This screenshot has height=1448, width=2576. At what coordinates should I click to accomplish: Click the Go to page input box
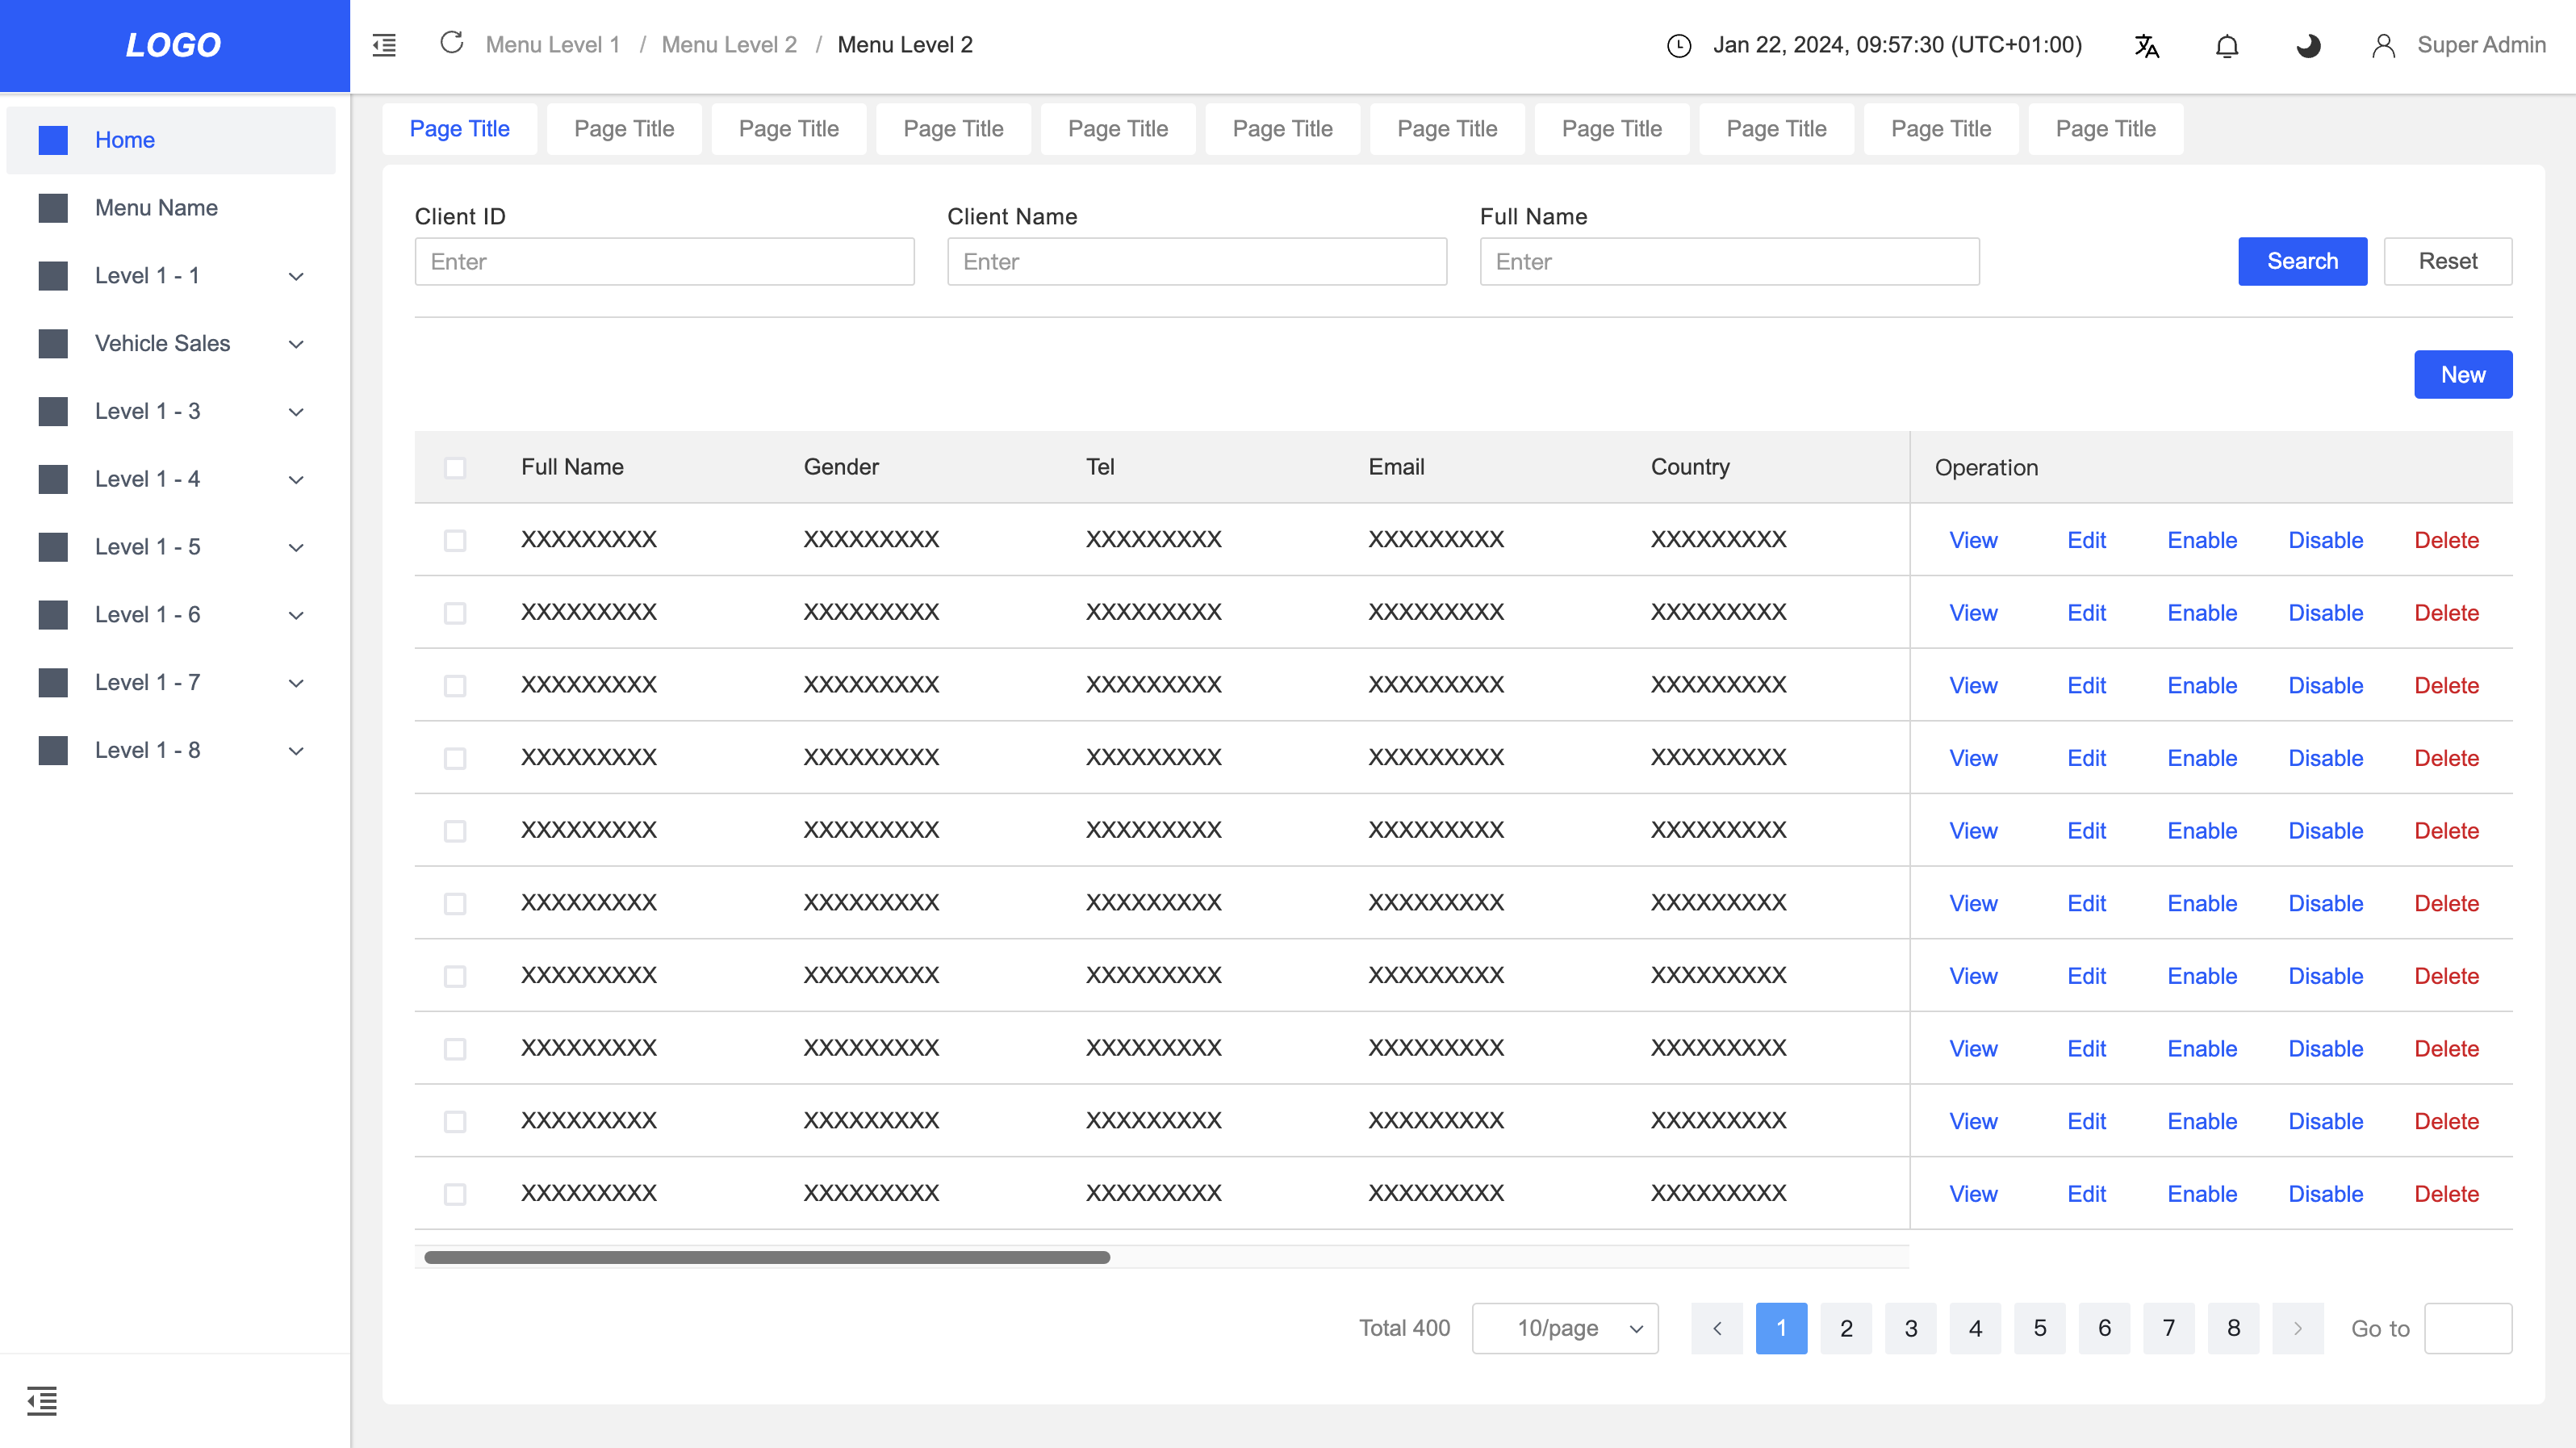click(x=2468, y=1328)
